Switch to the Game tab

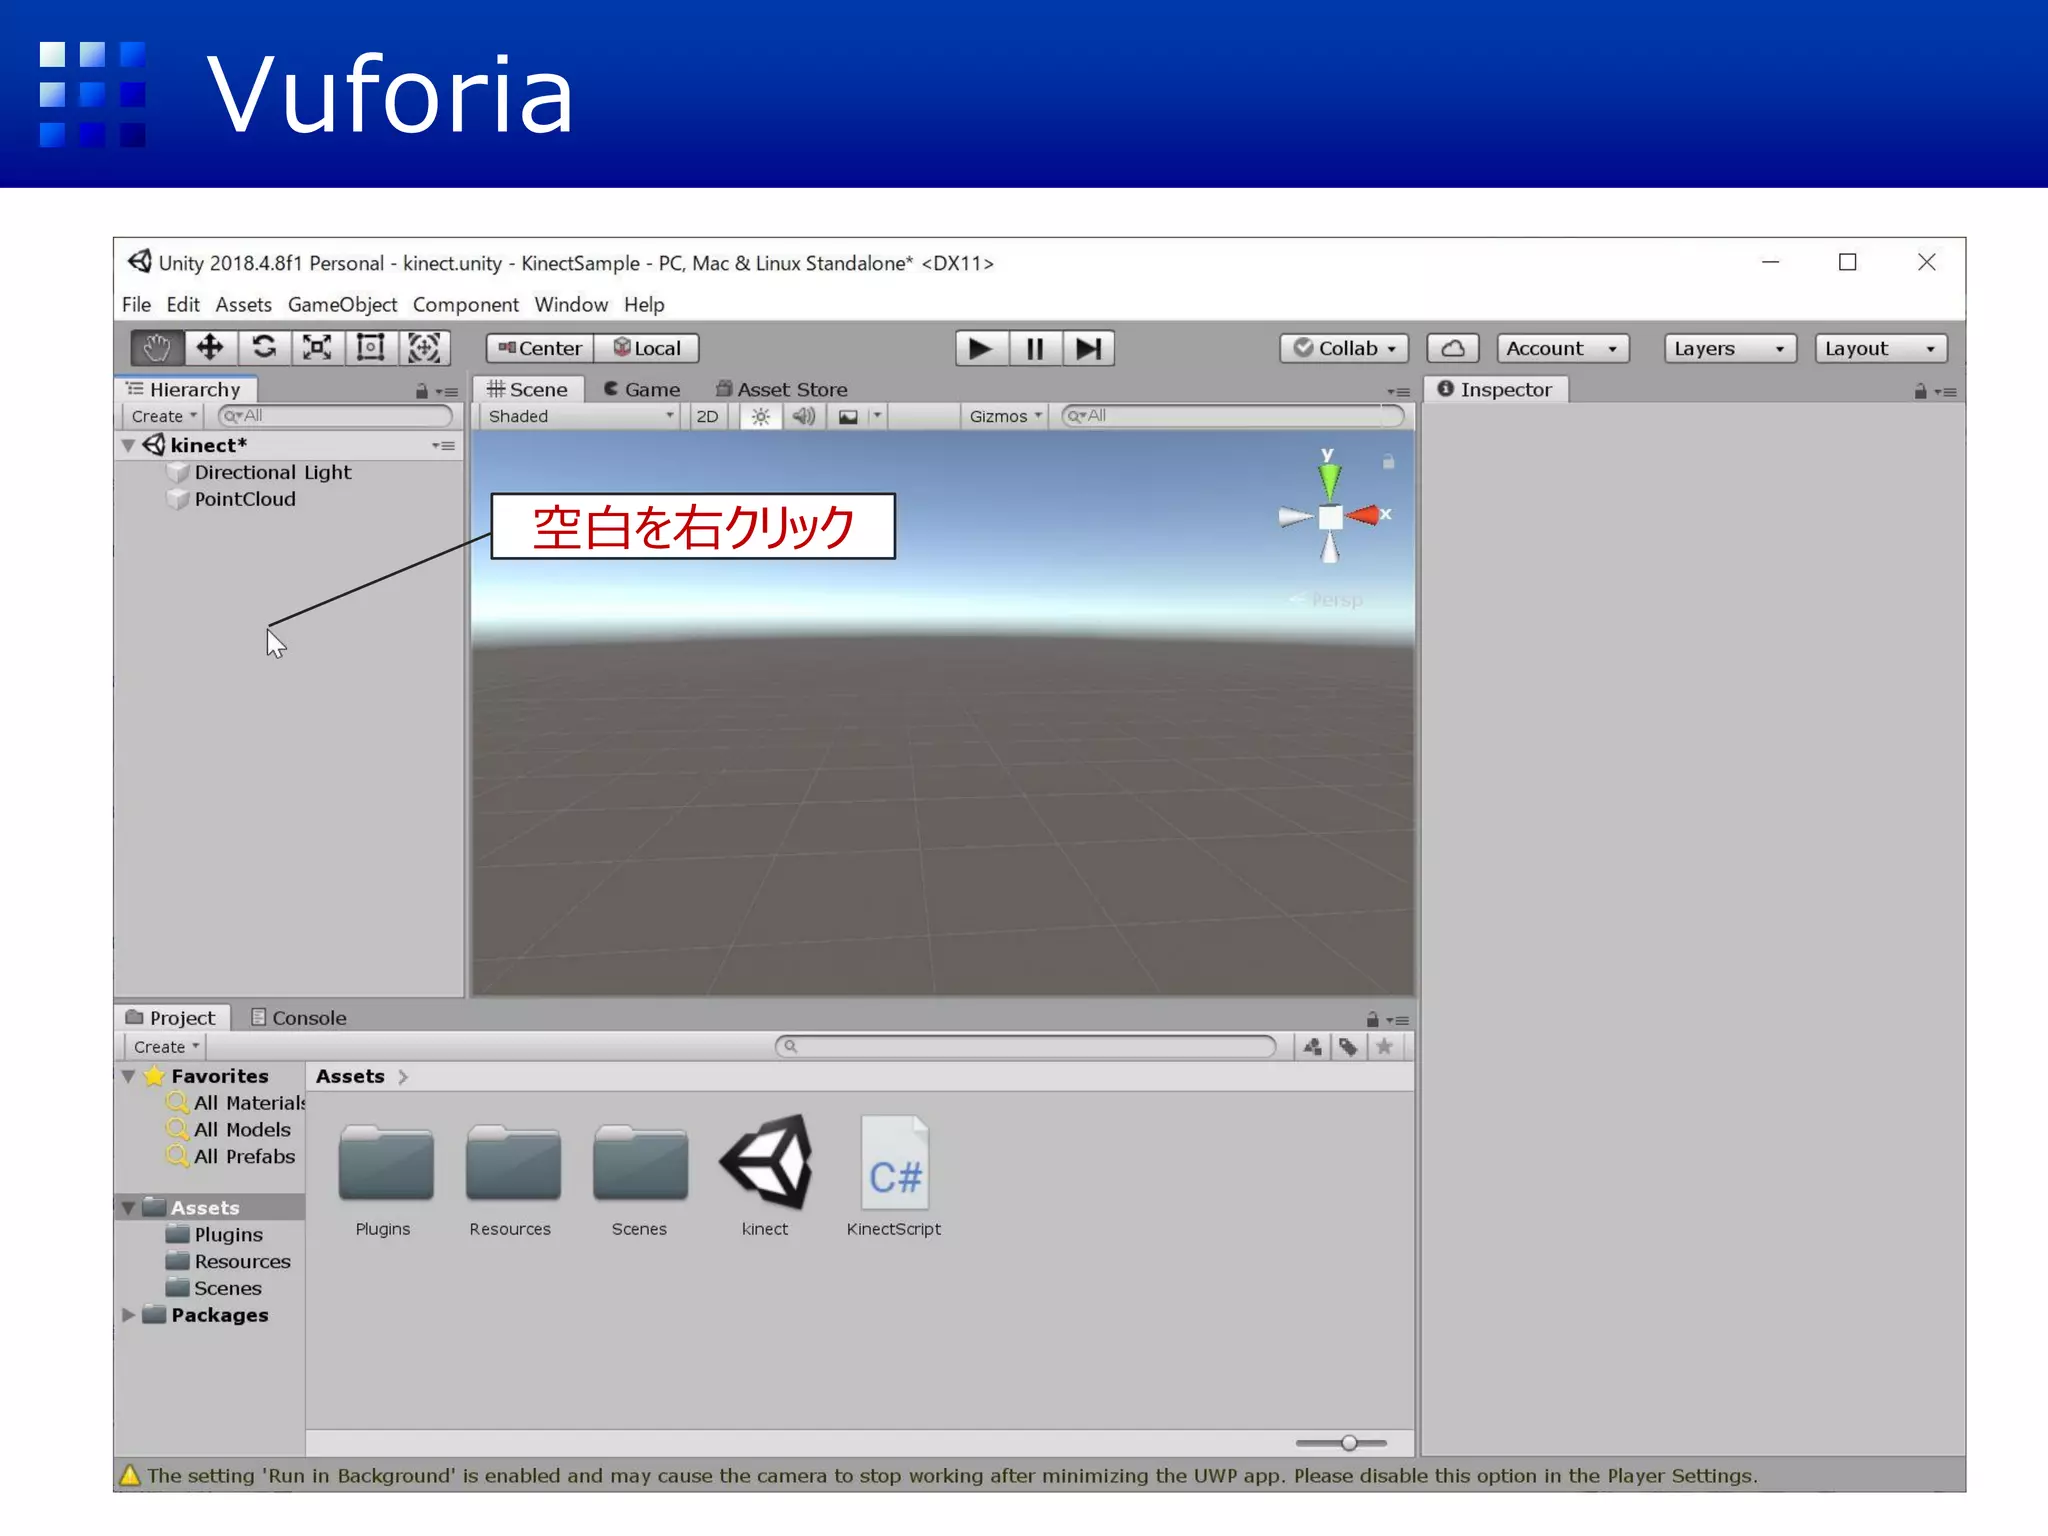(x=642, y=390)
